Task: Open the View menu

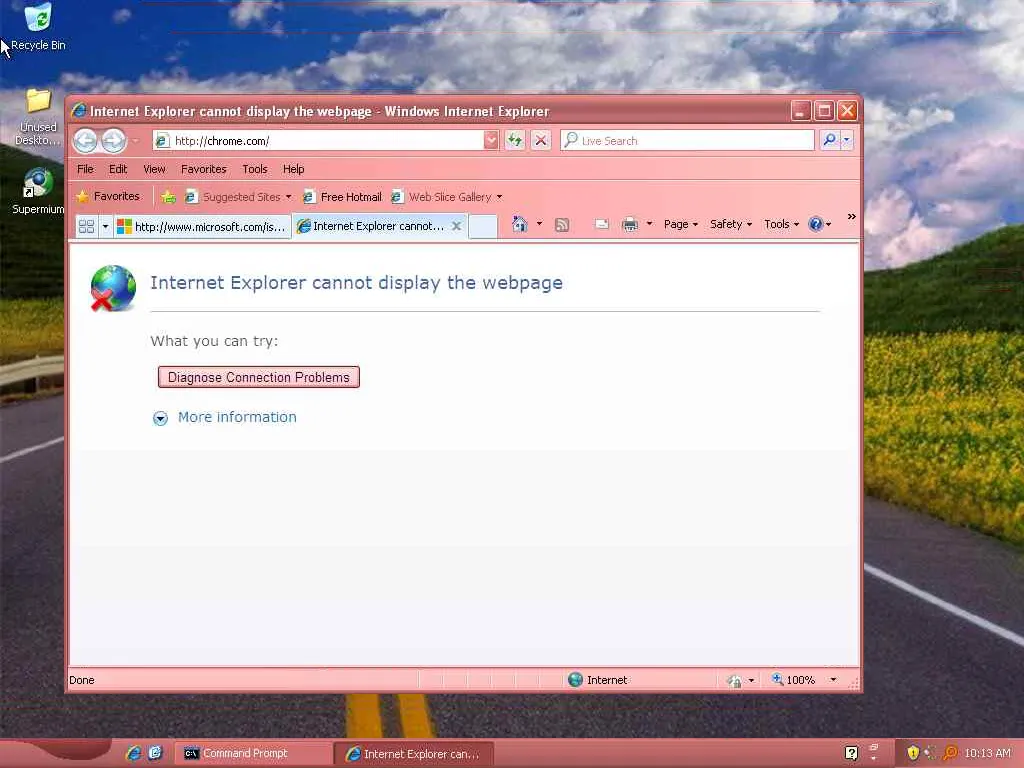Action: pos(154,169)
